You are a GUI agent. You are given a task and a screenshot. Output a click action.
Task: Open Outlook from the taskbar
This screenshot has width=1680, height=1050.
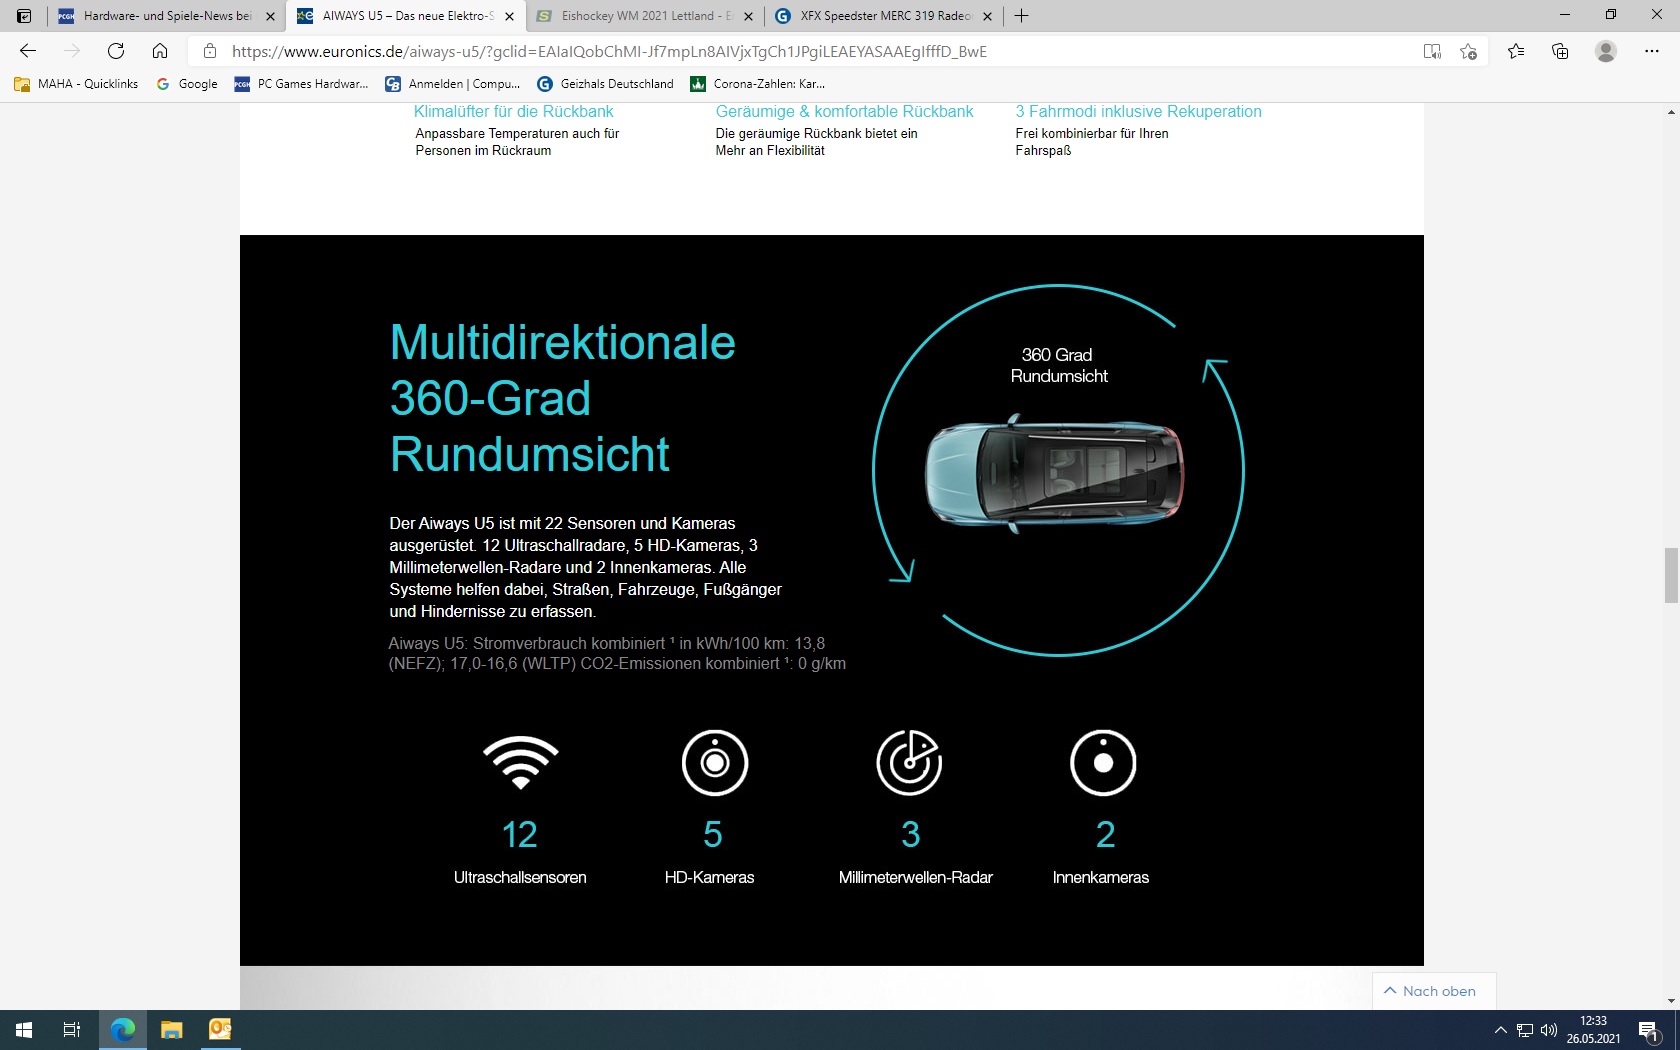coord(220,1030)
